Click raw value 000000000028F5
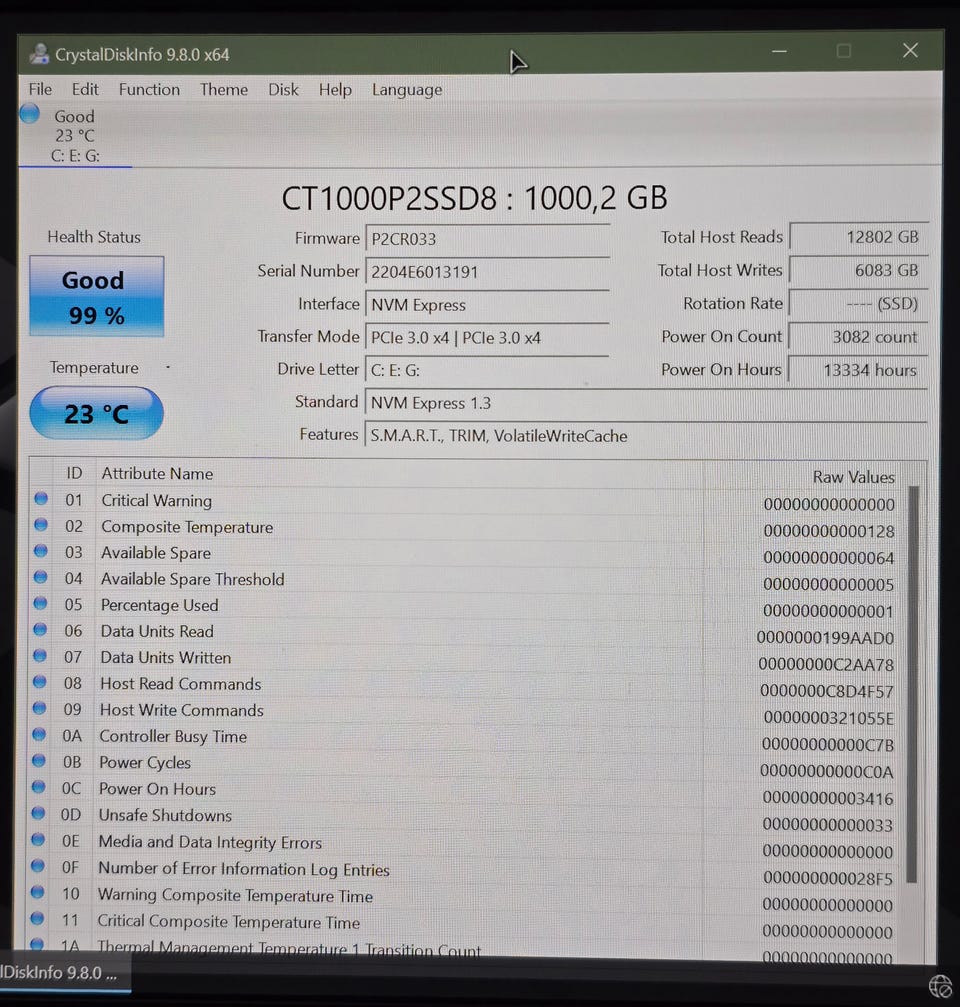Viewport: 960px width, 1007px height. click(x=828, y=879)
